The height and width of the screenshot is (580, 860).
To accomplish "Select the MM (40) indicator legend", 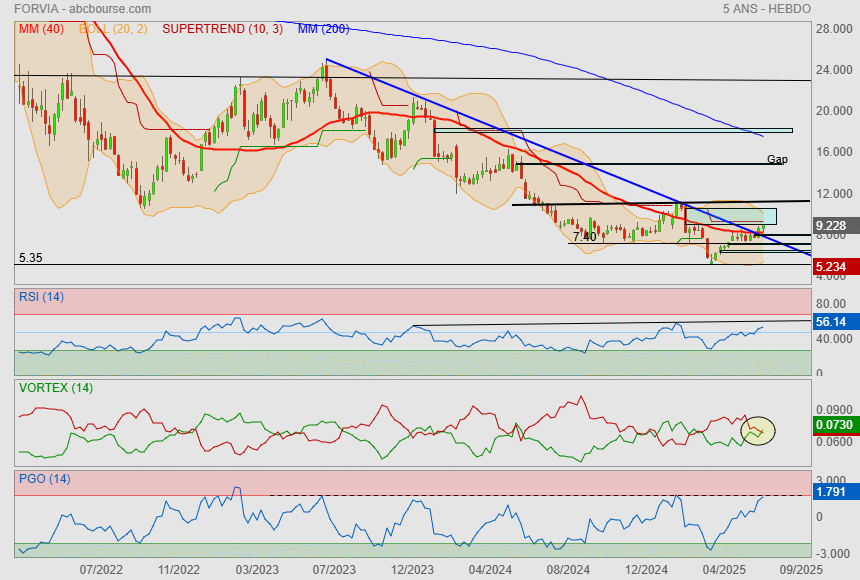I will click(x=41, y=29).
